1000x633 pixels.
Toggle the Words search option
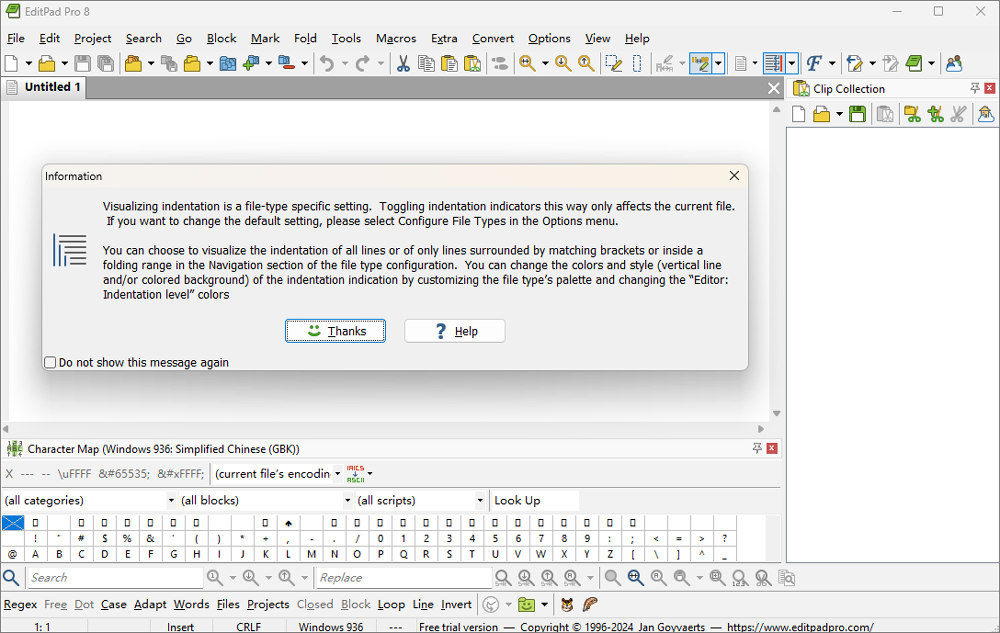pos(191,604)
